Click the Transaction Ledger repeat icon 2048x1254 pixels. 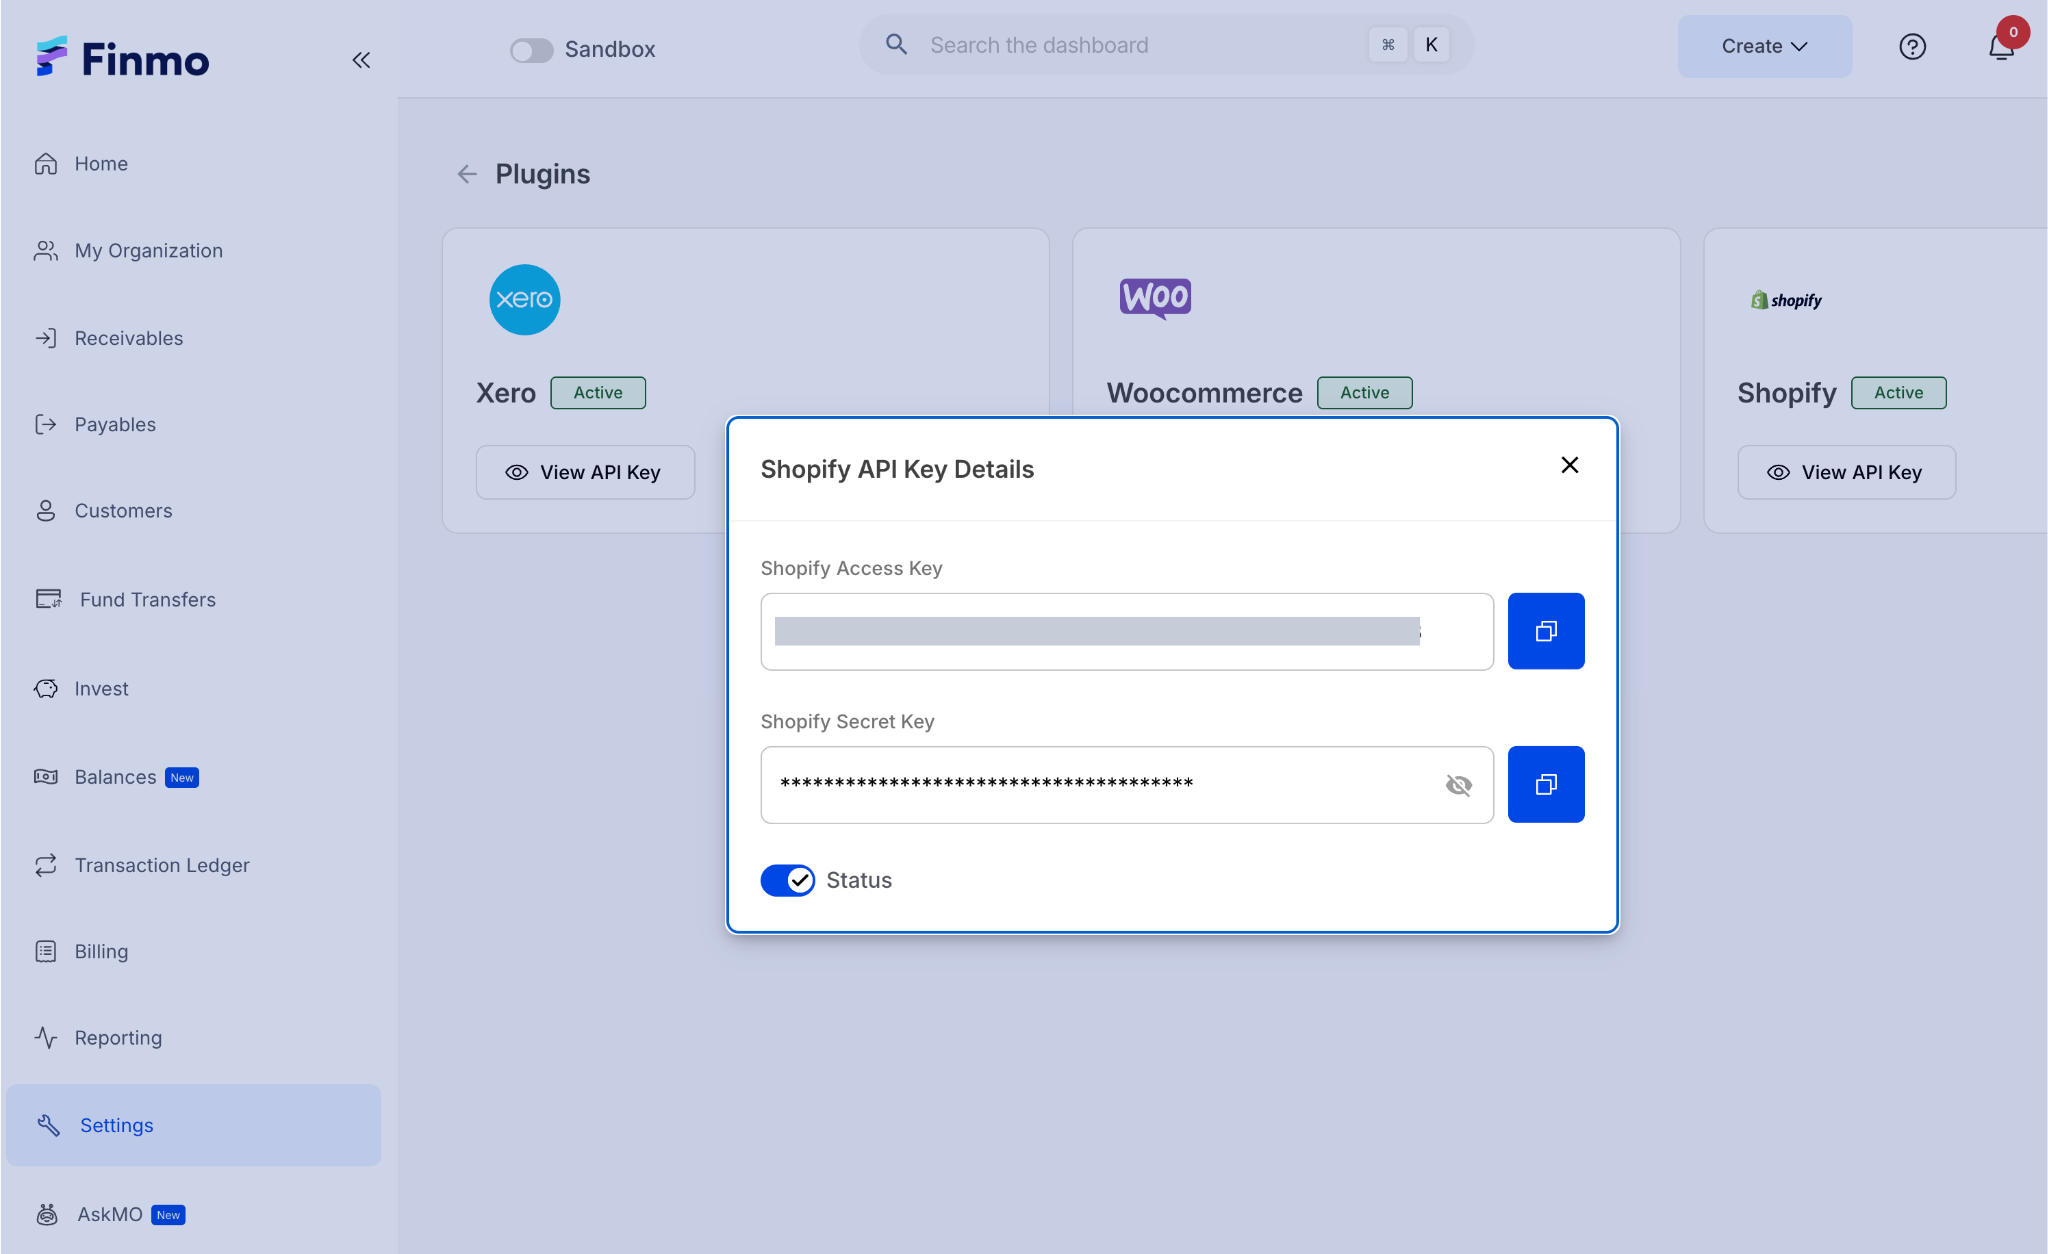coord(46,865)
